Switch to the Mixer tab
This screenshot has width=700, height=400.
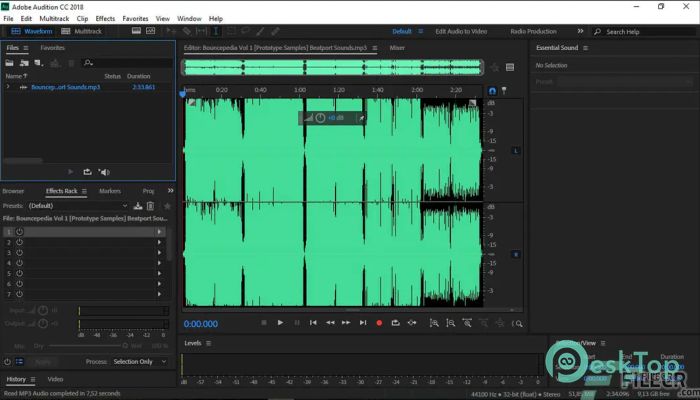397,48
